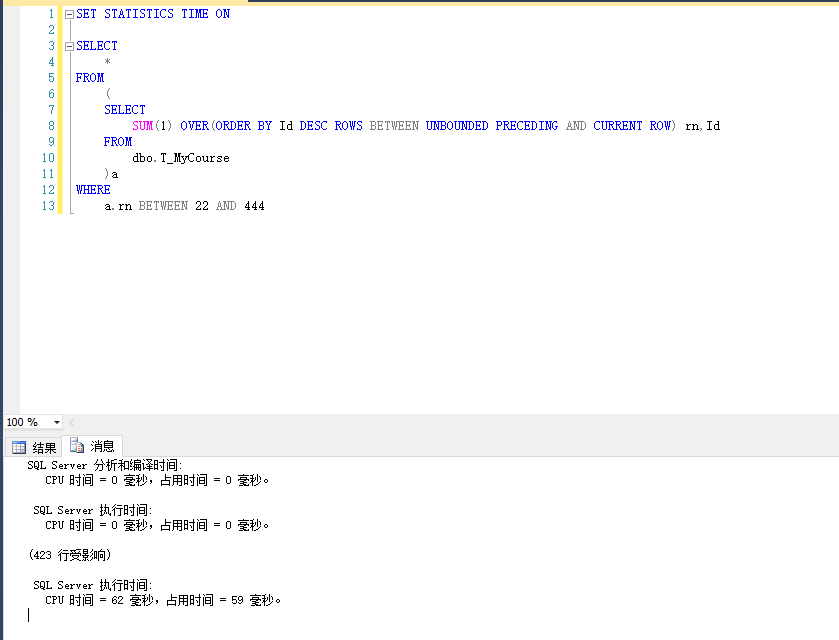Viewport: 839px width, 640px height.
Task: Collapse the outer SELECT statement block
Action: click(x=68, y=46)
